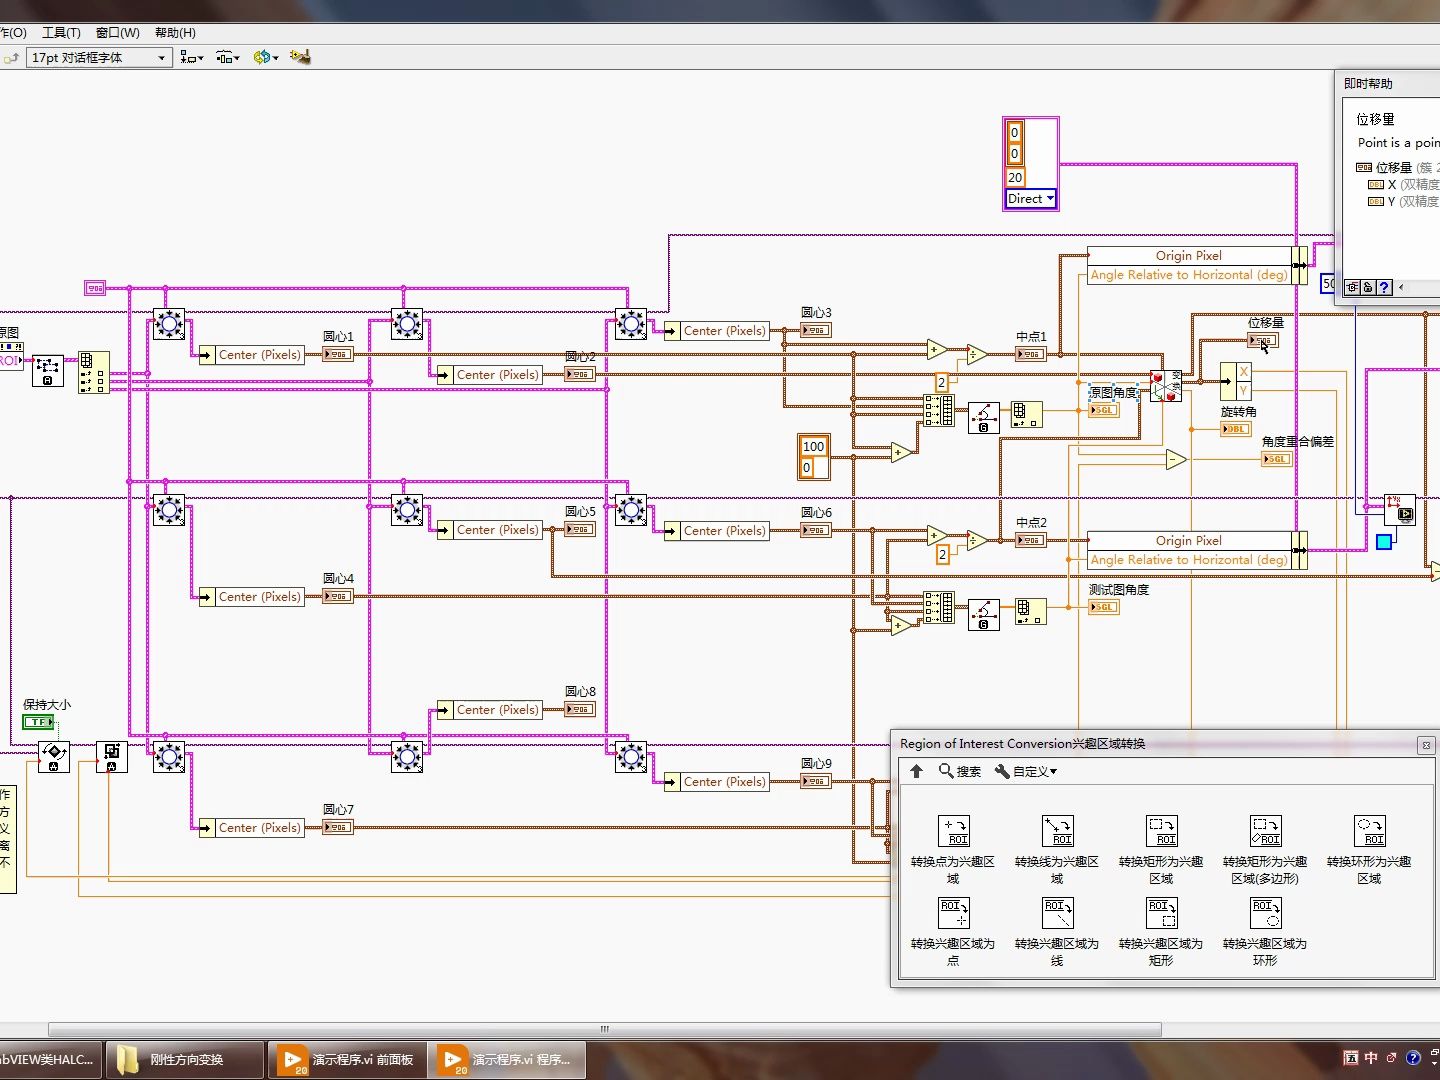Toggle the 保持大小 boolean constant
Viewport: 1440px width, 1080px height.
point(40,721)
